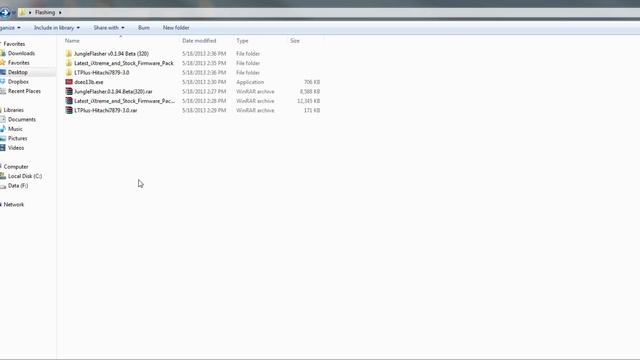640x360 pixels.
Task: Click the Latest_iXtreme firmware pack WinRAR archive icon
Action: click(69, 101)
